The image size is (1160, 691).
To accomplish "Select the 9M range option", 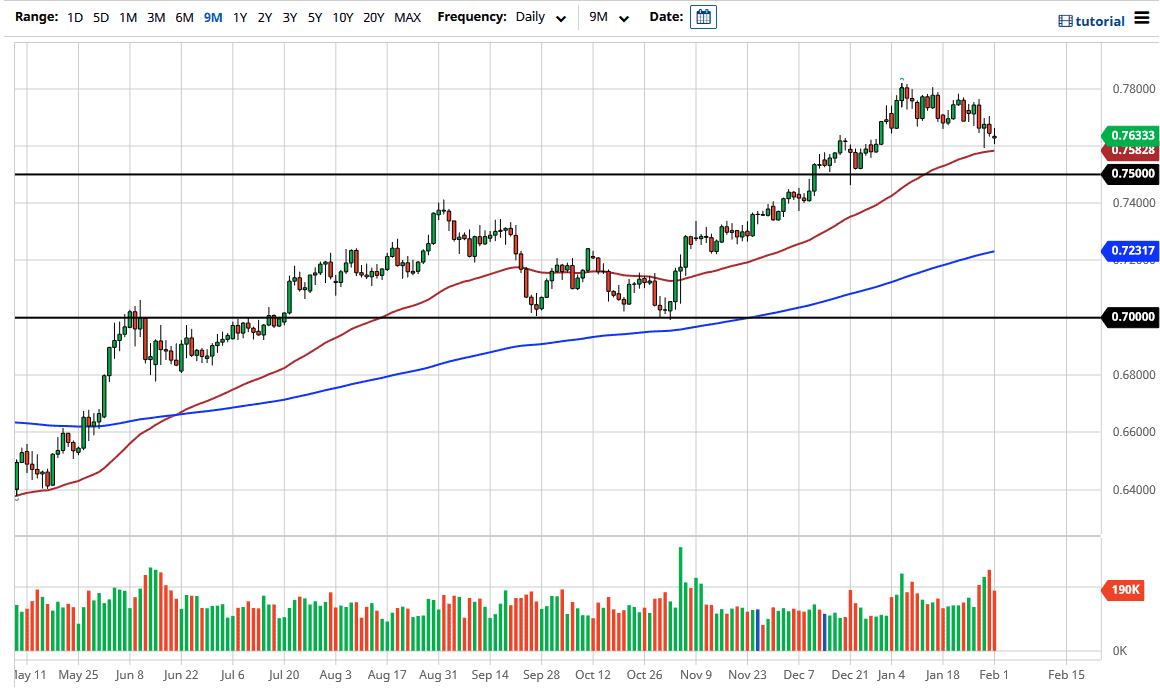I will point(213,17).
